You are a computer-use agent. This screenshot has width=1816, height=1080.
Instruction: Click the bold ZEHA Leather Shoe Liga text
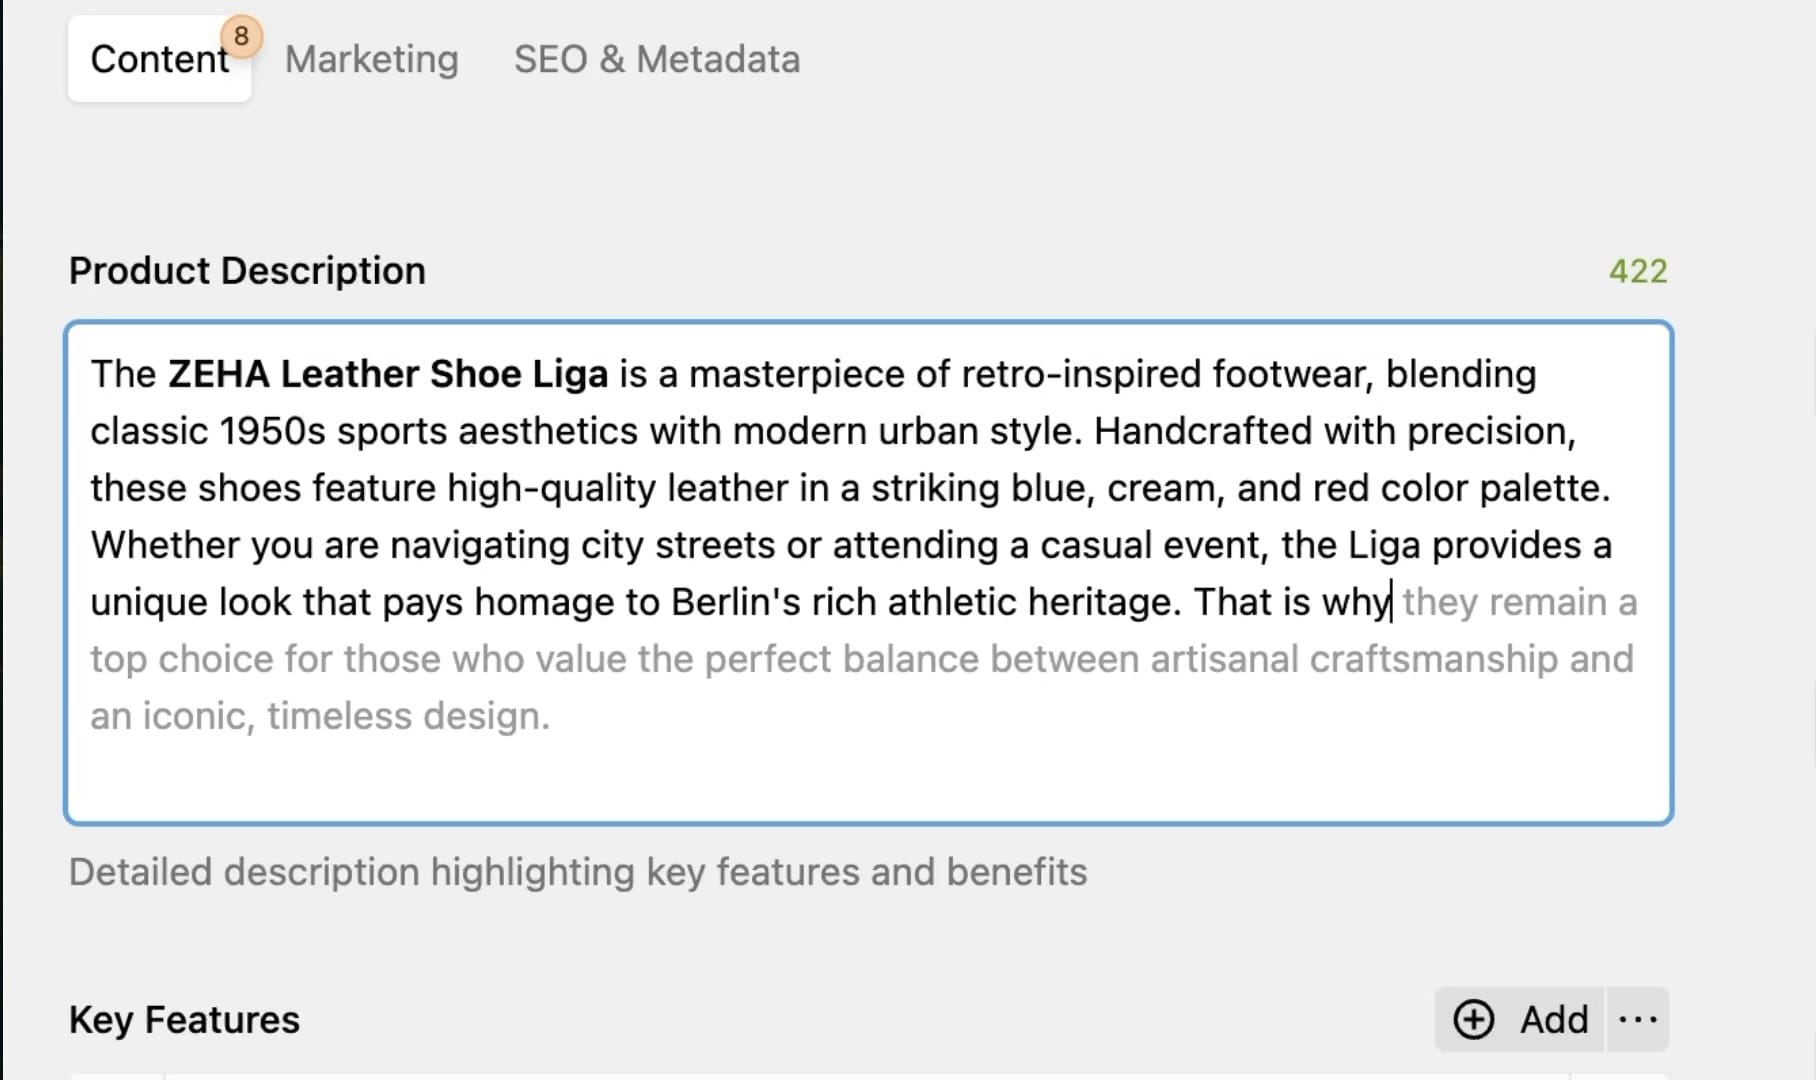[x=388, y=374]
